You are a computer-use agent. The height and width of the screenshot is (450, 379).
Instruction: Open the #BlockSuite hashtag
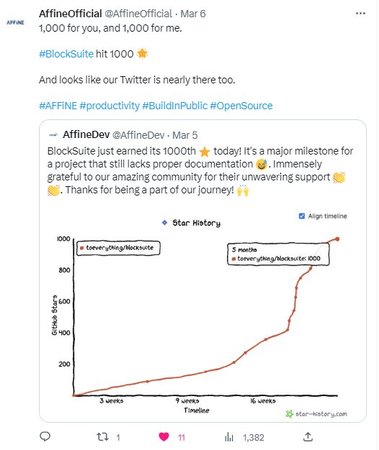click(66, 54)
